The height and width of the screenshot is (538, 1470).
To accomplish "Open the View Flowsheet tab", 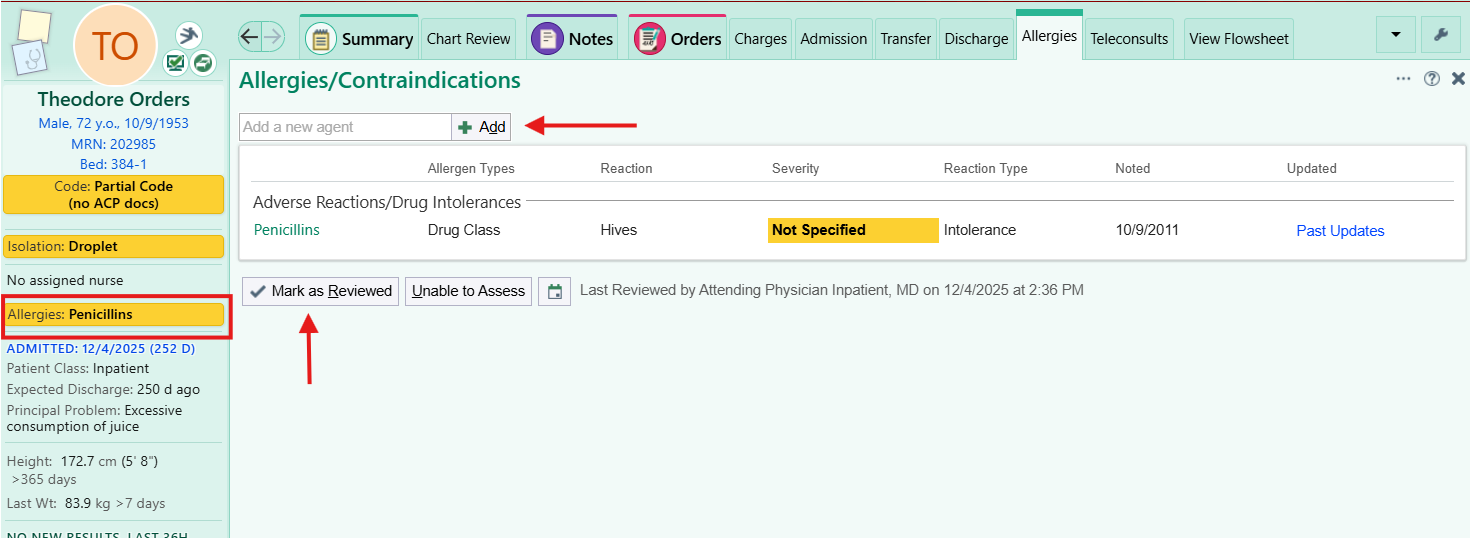I will (x=1239, y=39).
